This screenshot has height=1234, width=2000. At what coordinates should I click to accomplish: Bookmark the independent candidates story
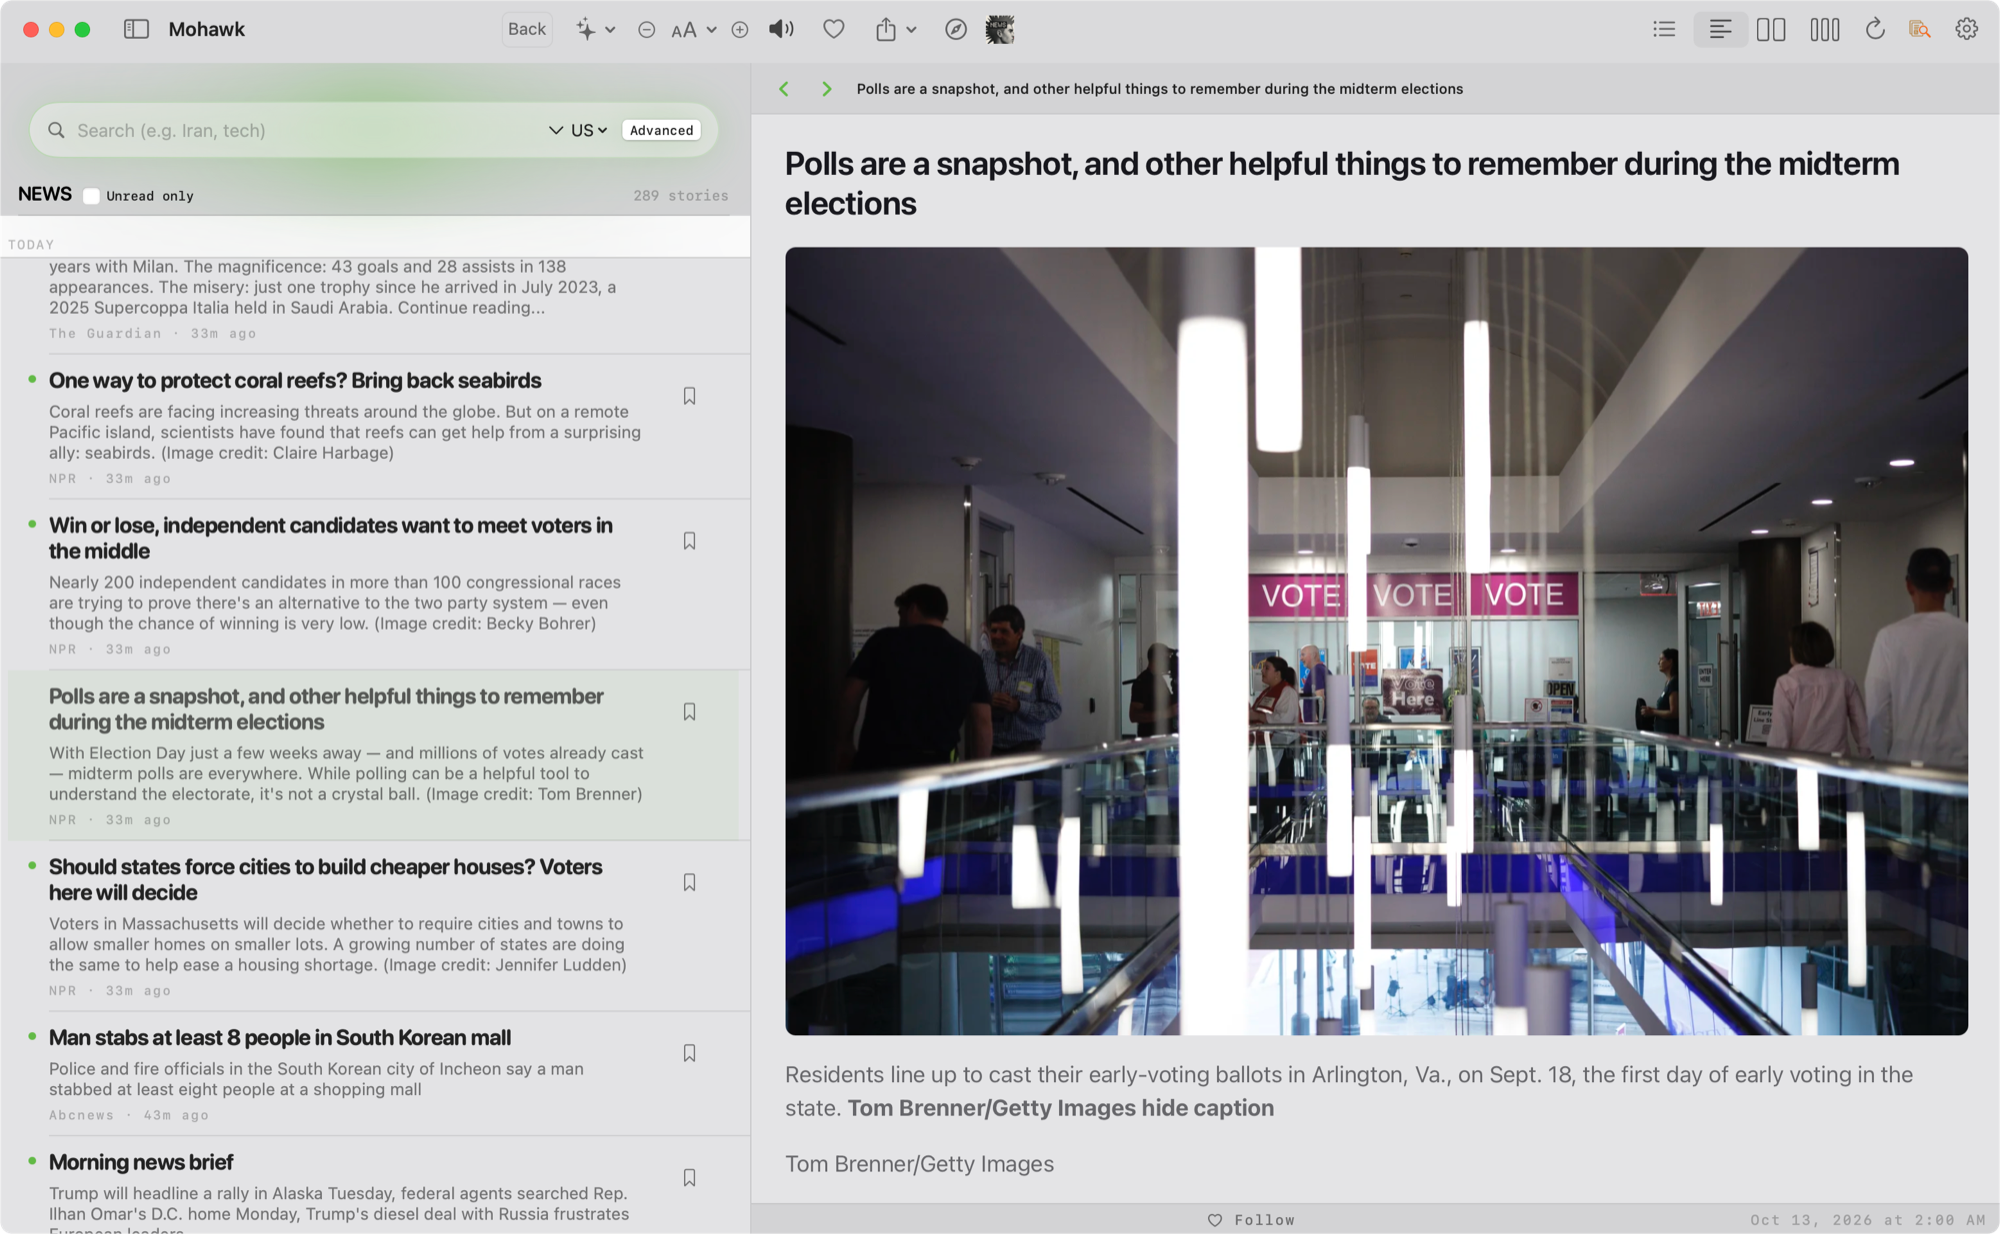coord(689,541)
